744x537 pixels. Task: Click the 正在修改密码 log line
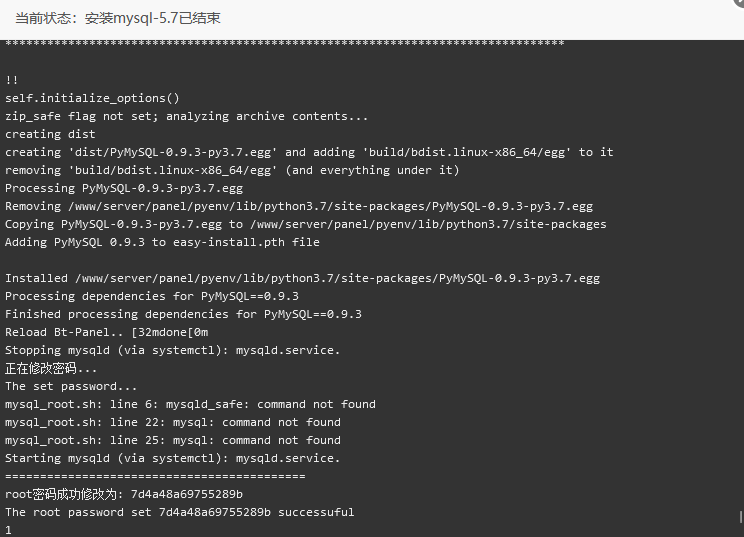[x=51, y=368]
